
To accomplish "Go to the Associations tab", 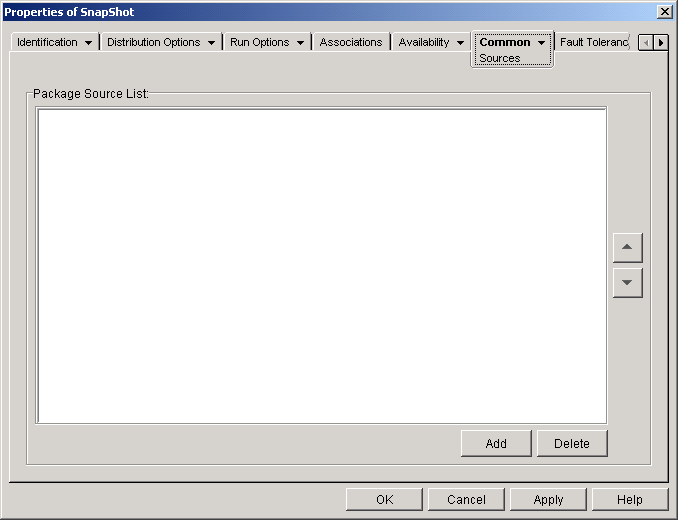I will coord(351,42).
